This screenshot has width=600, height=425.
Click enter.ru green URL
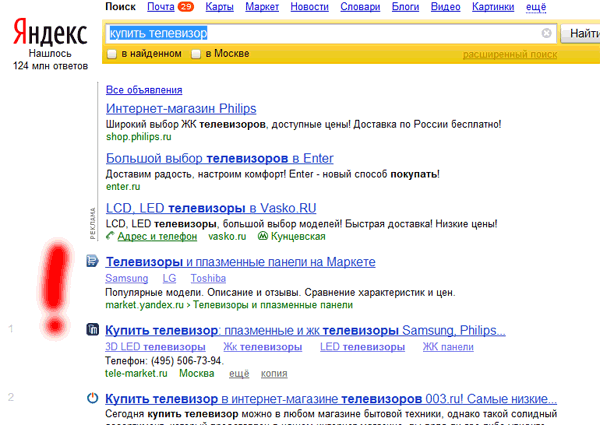click(123, 187)
